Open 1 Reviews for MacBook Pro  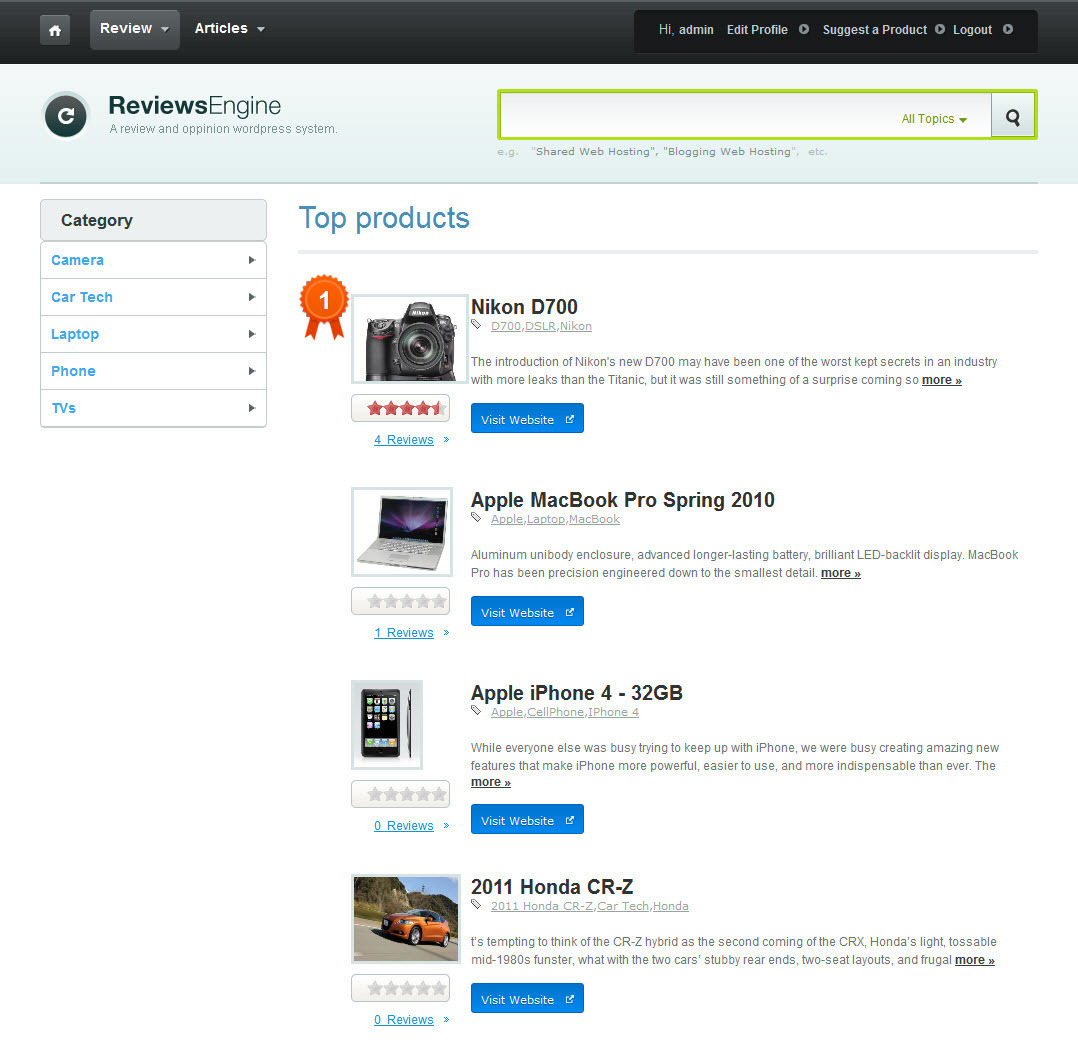(404, 633)
